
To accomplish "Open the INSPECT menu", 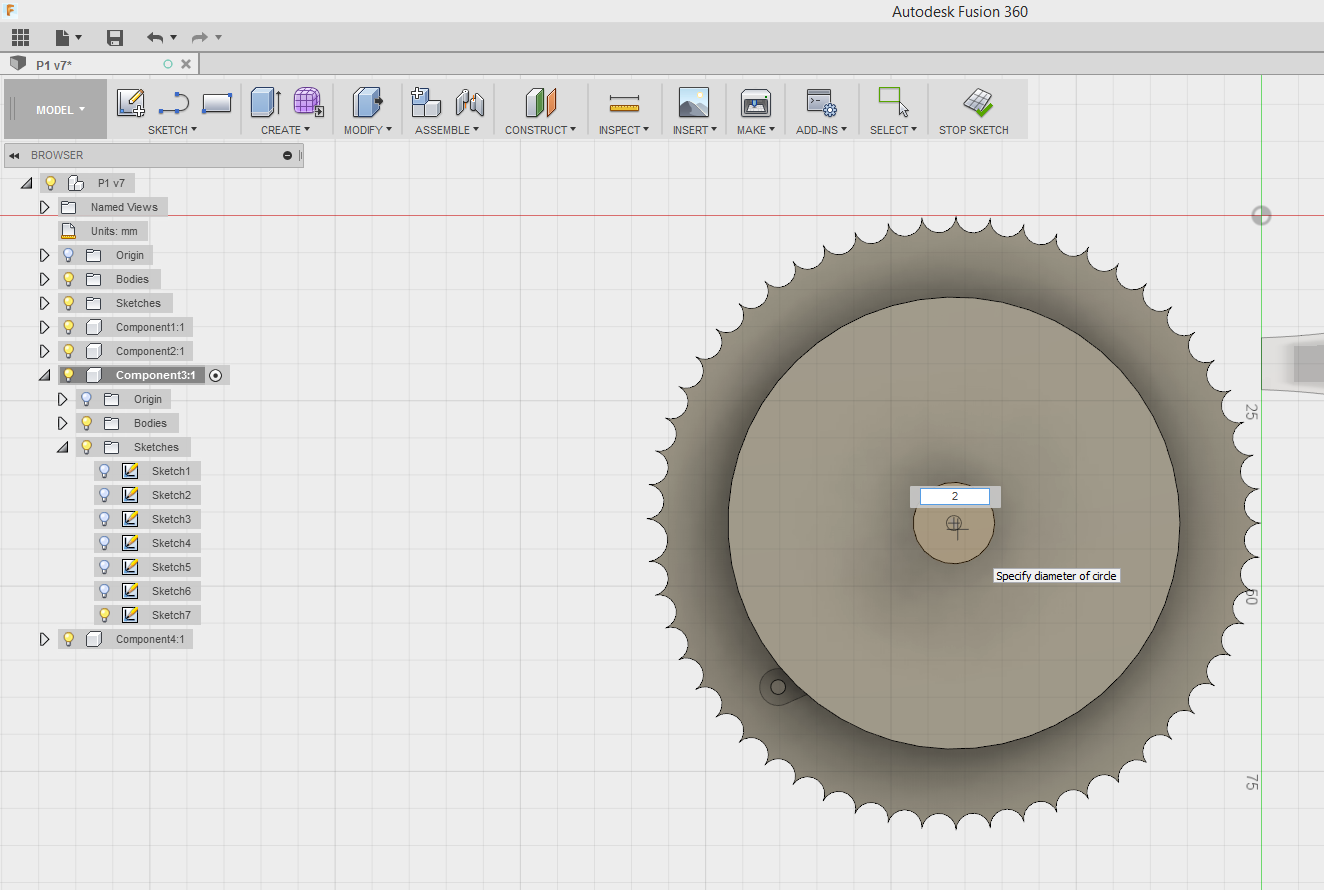I will click(624, 130).
